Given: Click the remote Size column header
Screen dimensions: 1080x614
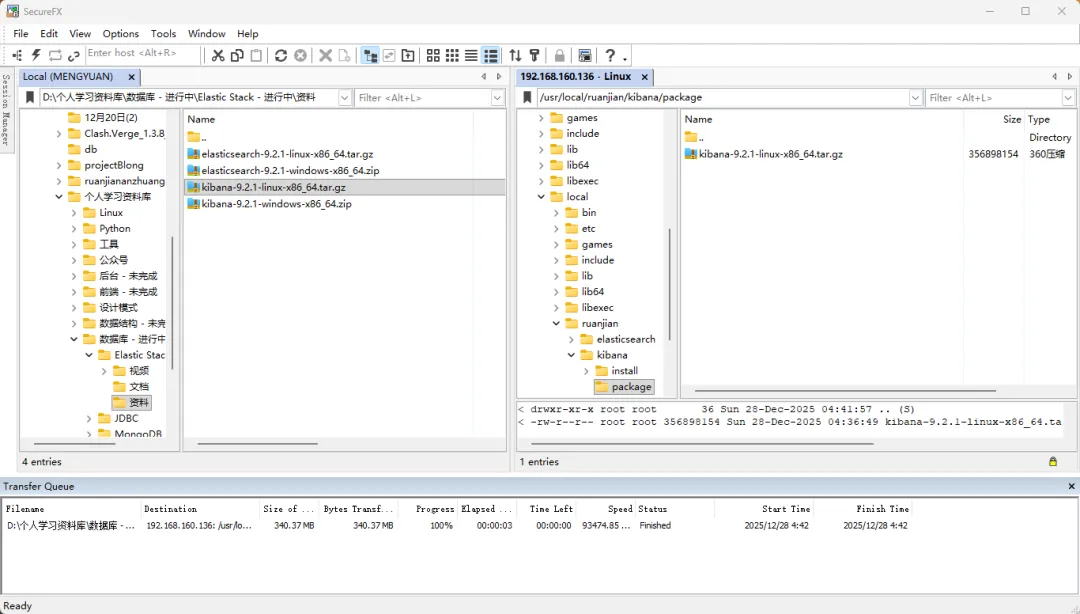Looking at the screenshot, I should point(993,119).
